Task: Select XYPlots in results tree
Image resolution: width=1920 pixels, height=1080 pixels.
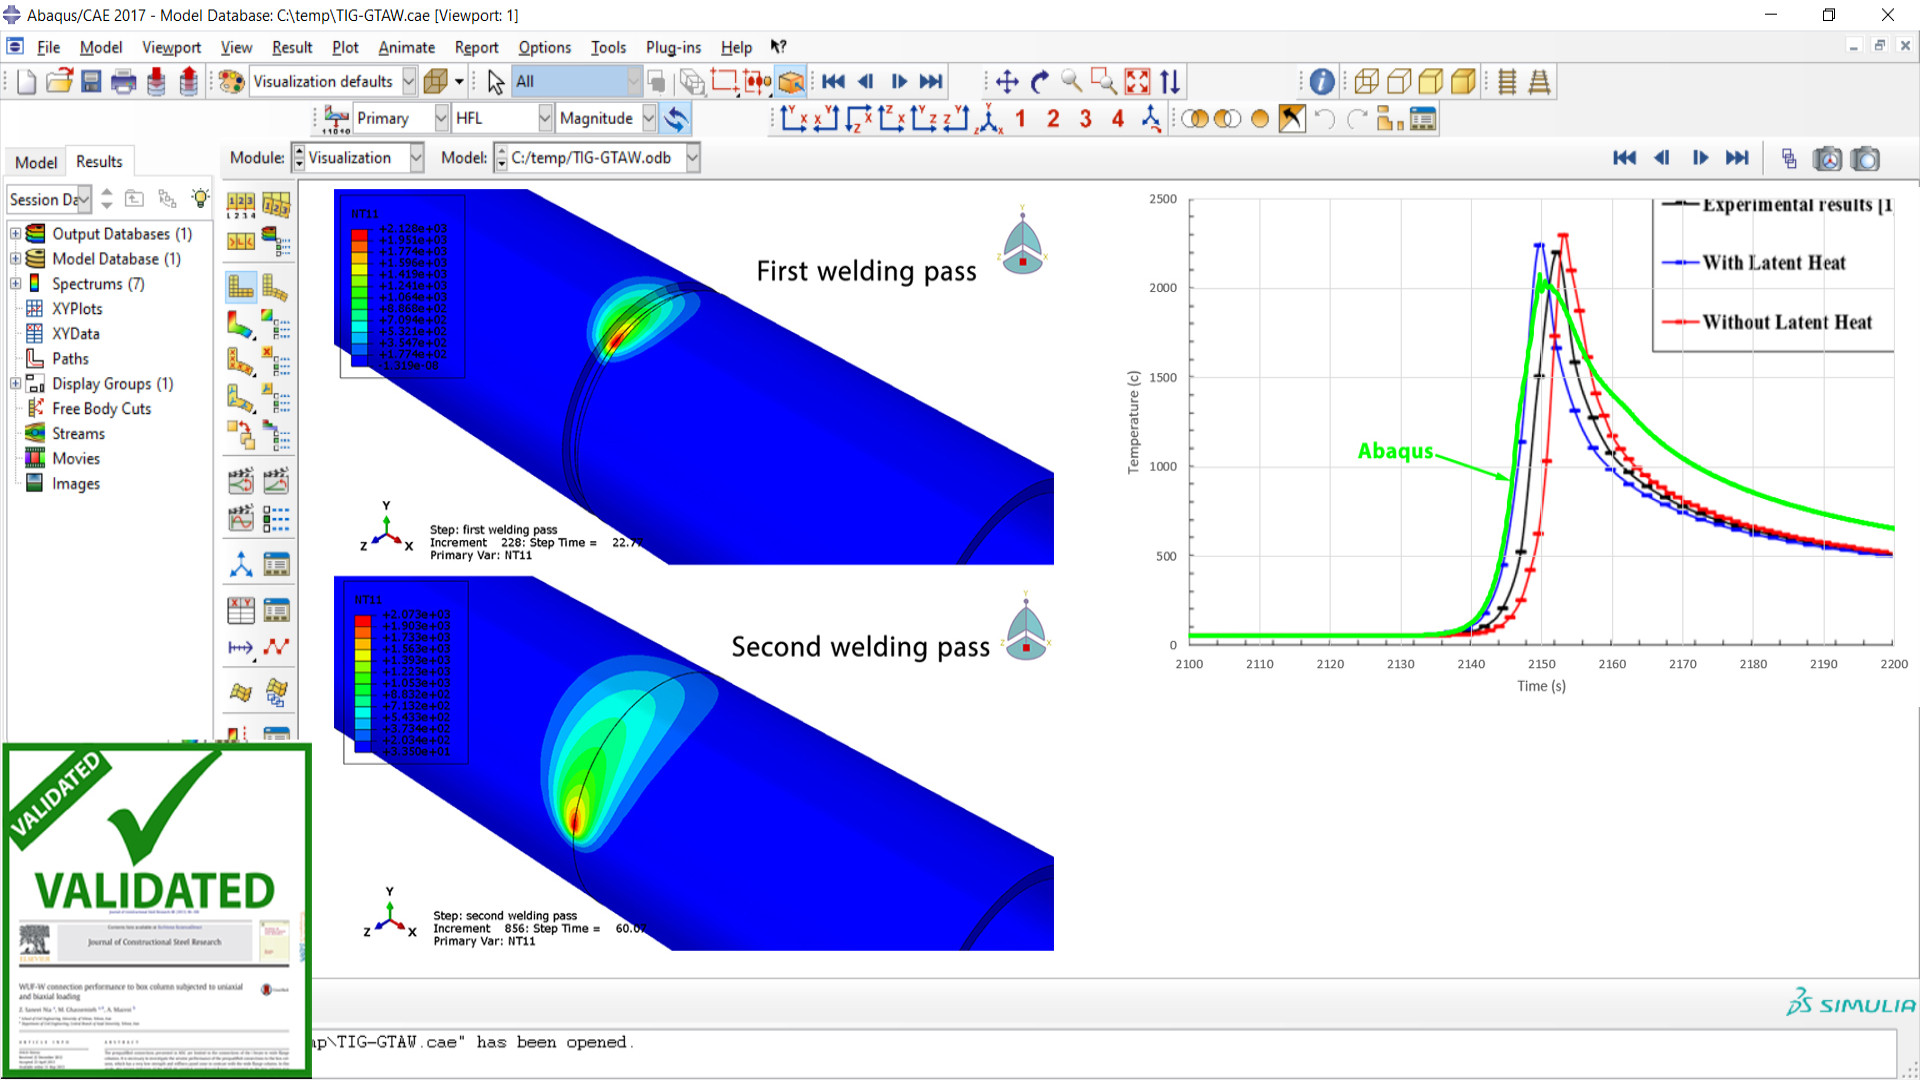Action: (x=77, y=308)
